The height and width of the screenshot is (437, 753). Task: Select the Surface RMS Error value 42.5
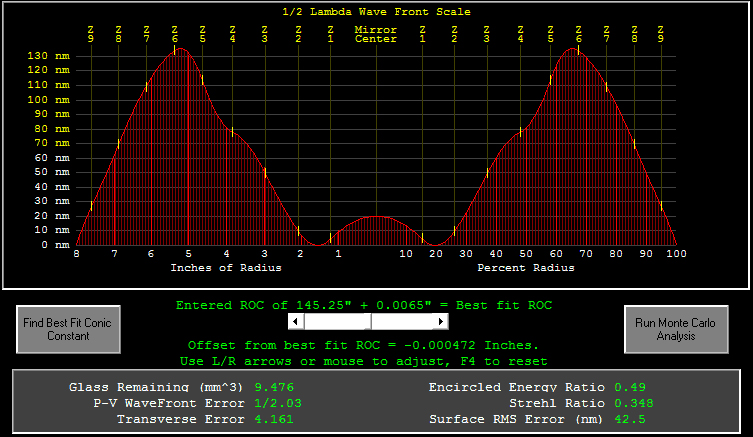click(x=630, y=419)
